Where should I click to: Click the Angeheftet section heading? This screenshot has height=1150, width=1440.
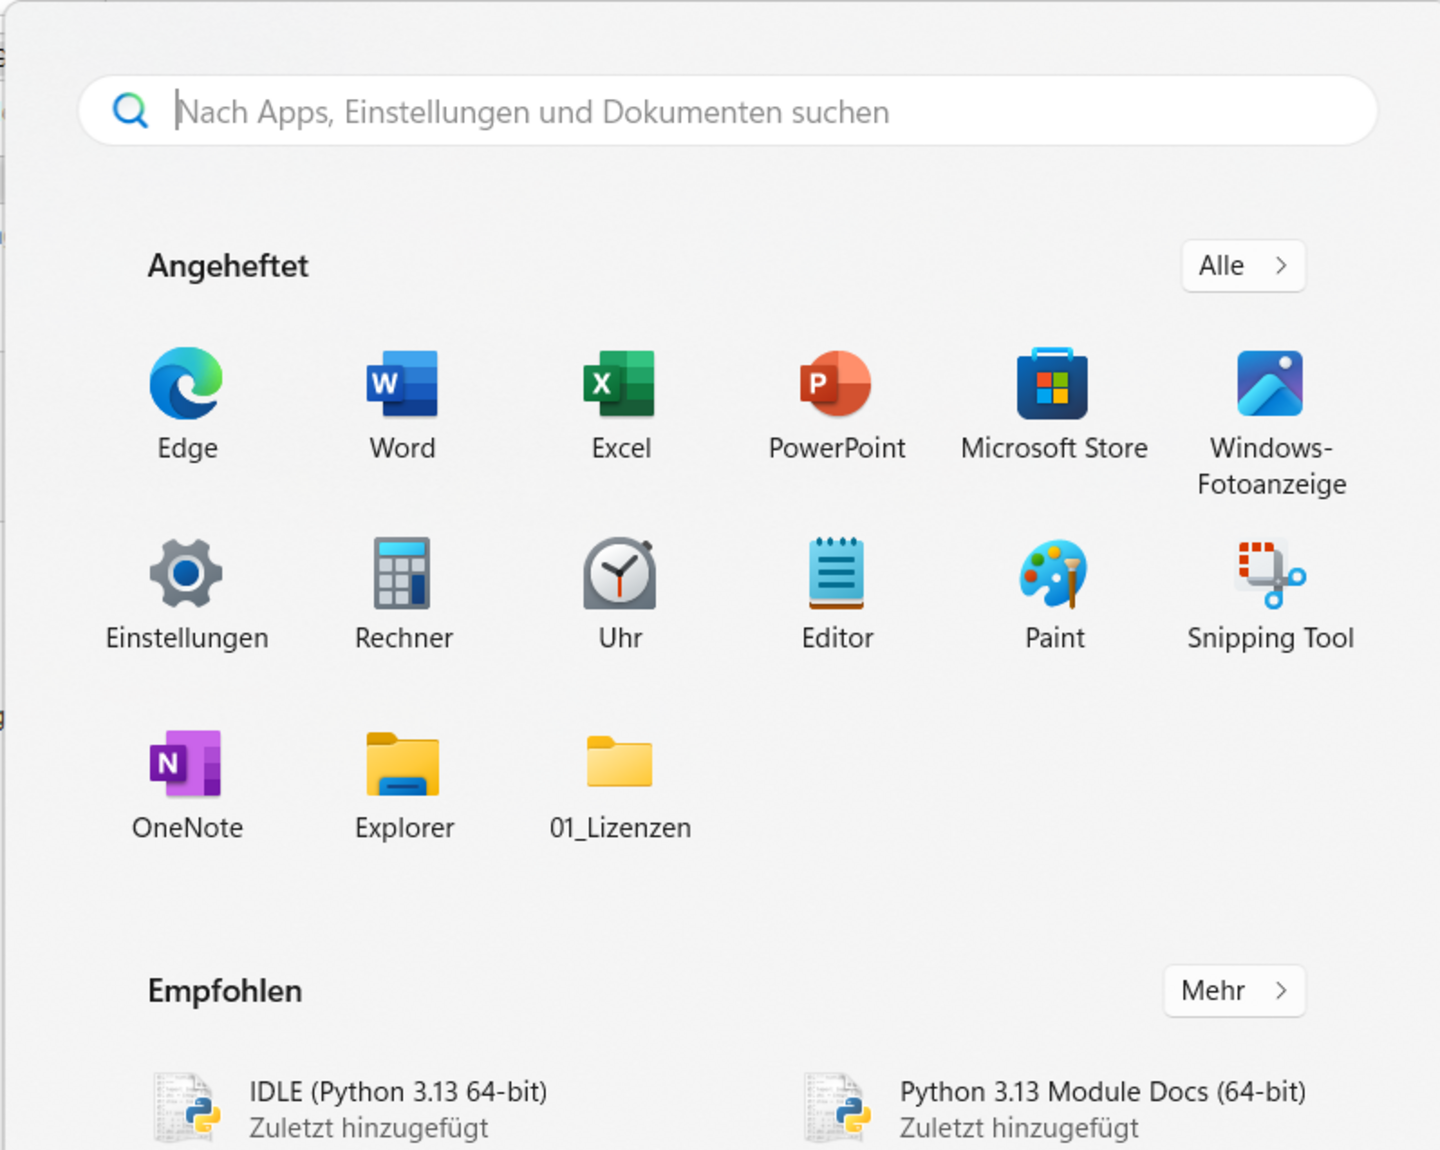228,266
